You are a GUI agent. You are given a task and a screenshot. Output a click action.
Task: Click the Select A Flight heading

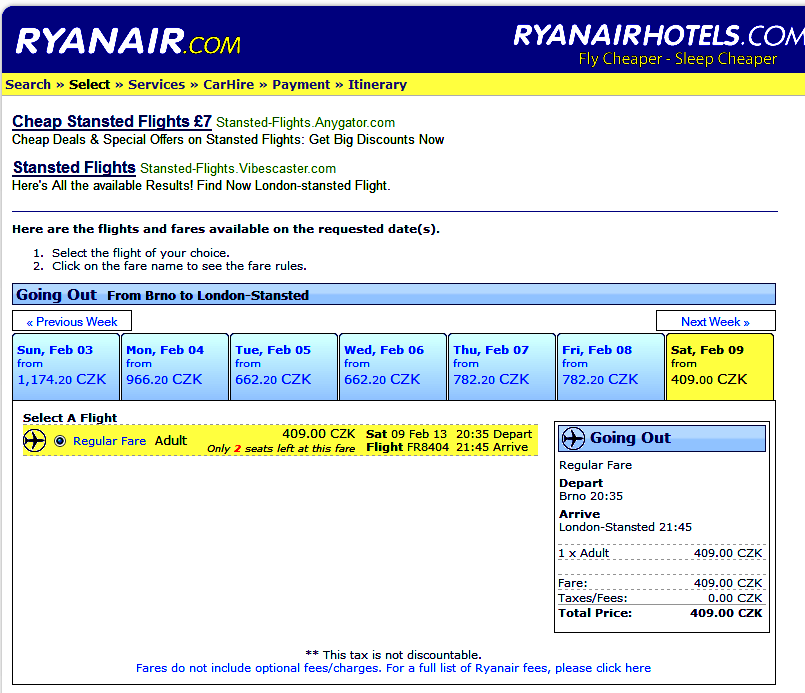pos(70,418)
